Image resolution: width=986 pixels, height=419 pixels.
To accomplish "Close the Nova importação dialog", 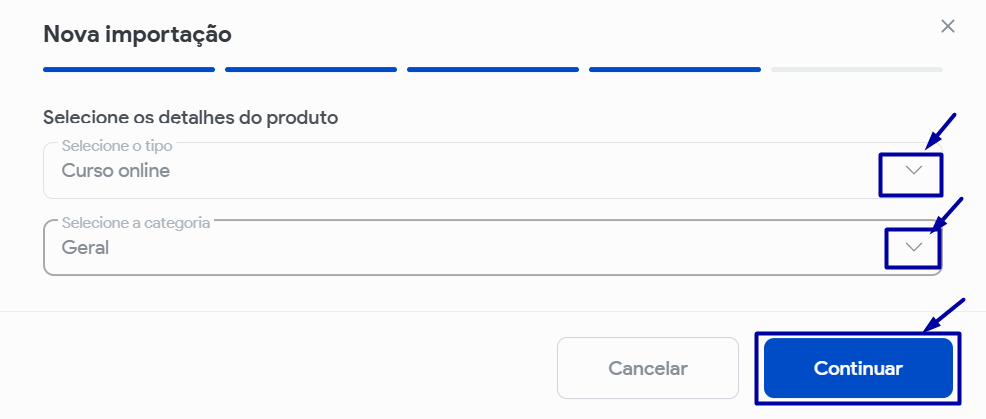I will click(948, 27).
